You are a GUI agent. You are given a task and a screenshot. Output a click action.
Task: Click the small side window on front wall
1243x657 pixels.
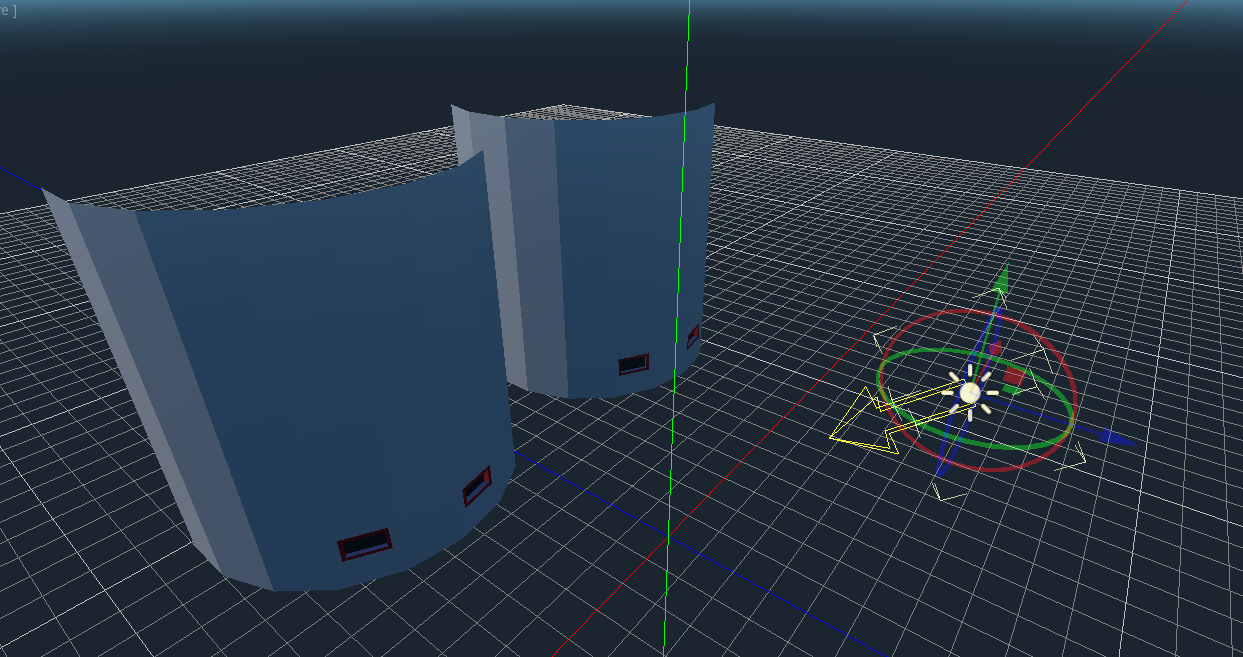tap(477, 486)
